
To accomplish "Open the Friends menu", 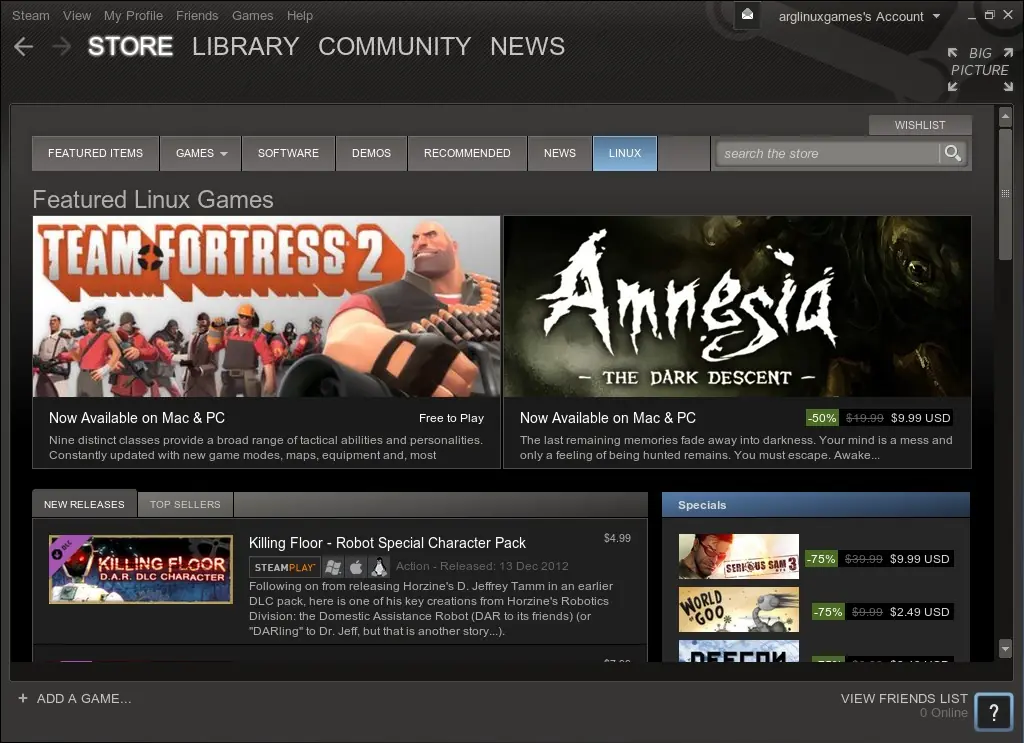I will 197,15.
